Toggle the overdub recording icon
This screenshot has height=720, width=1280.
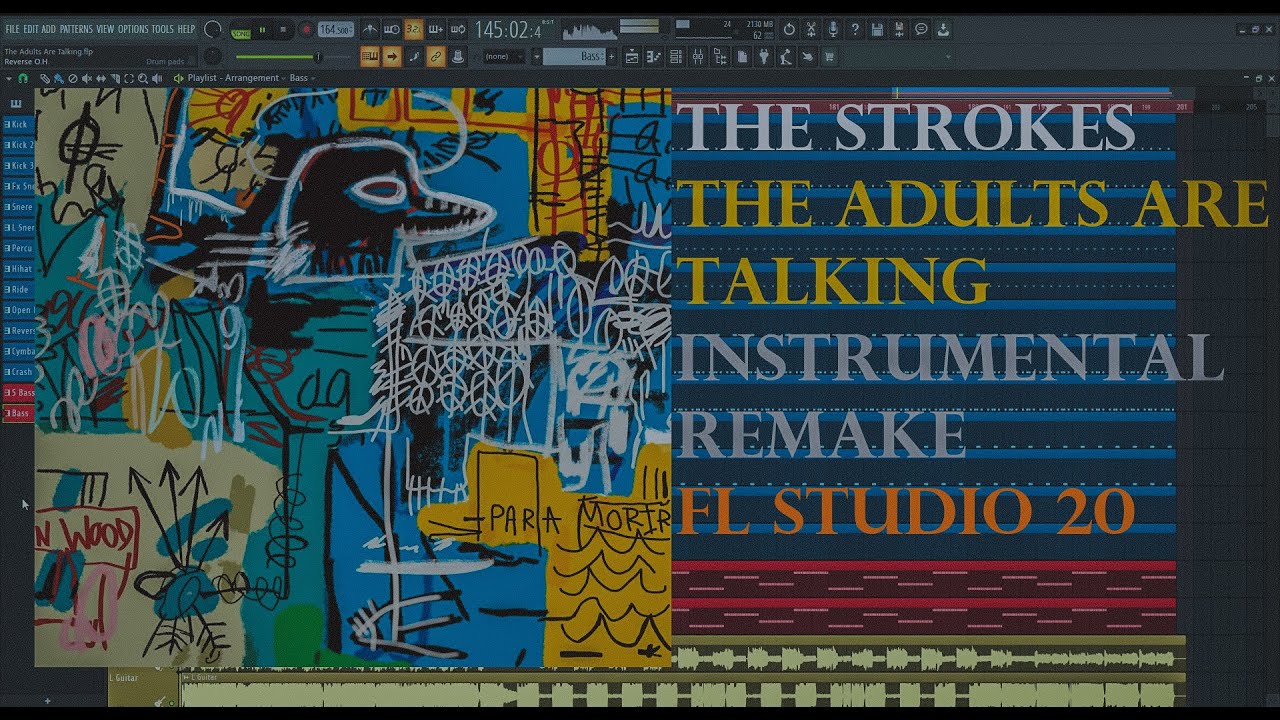[x=435, y=30]
